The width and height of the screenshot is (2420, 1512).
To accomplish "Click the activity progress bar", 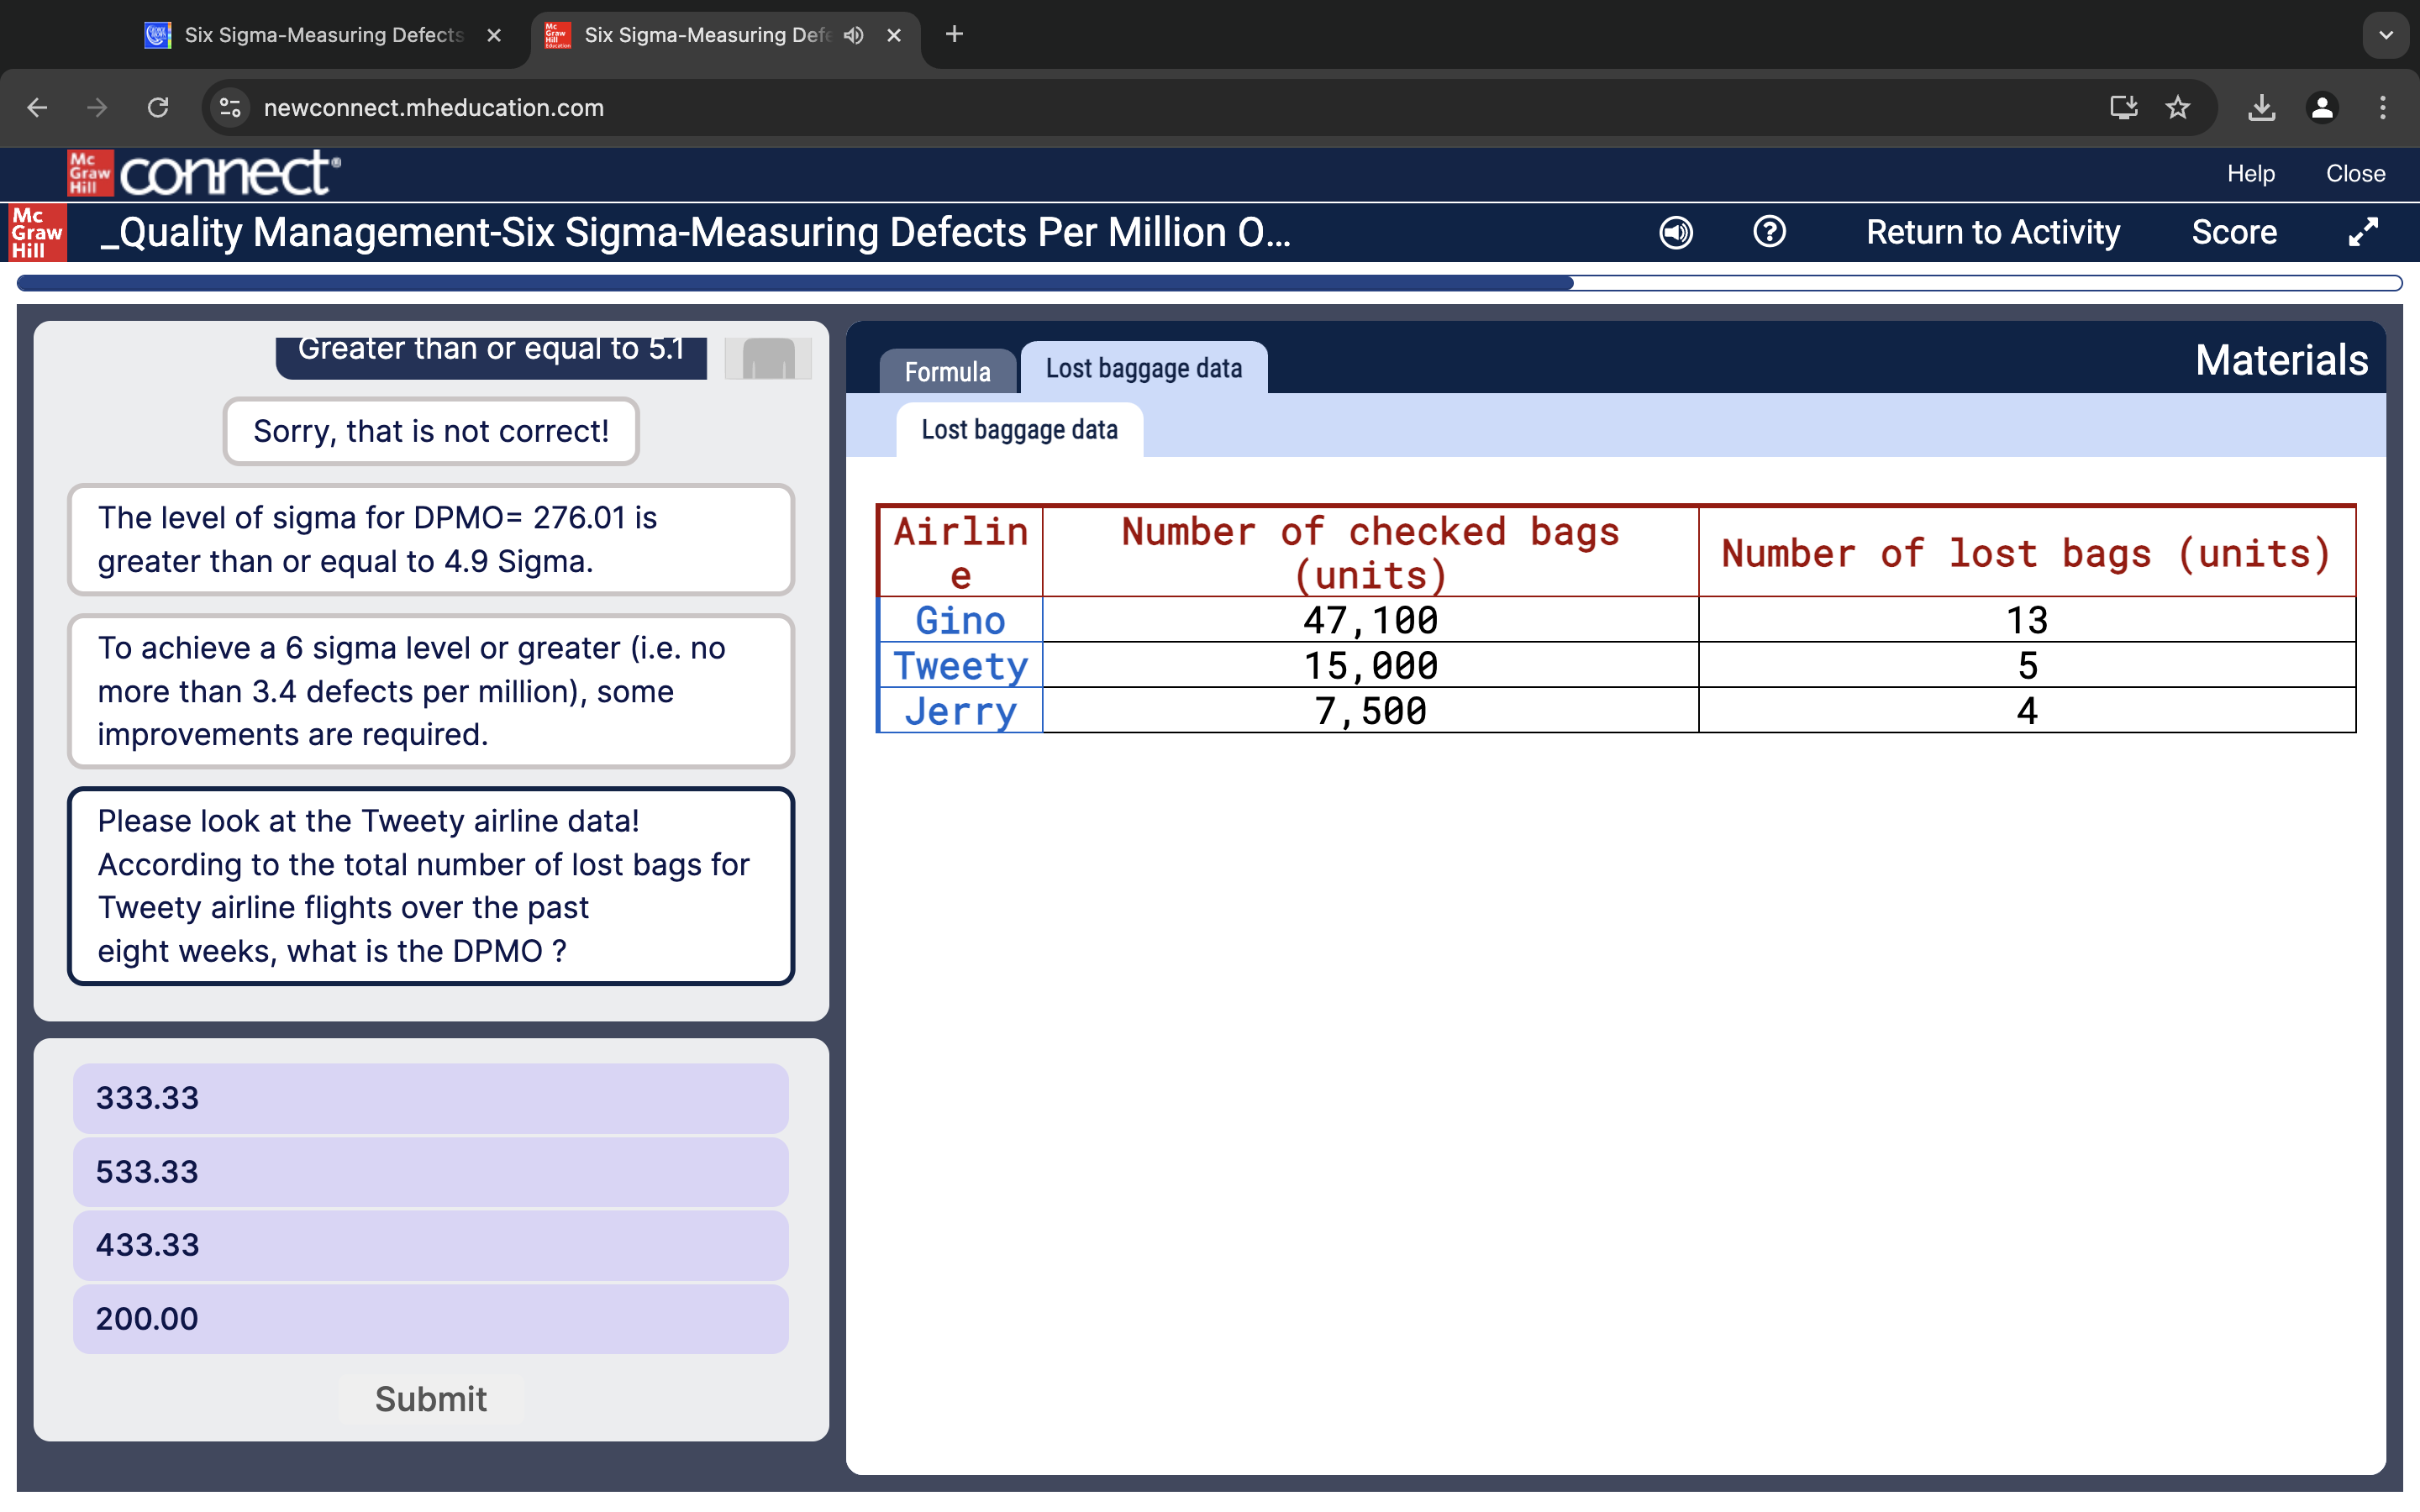I will tap(1208, 283).
